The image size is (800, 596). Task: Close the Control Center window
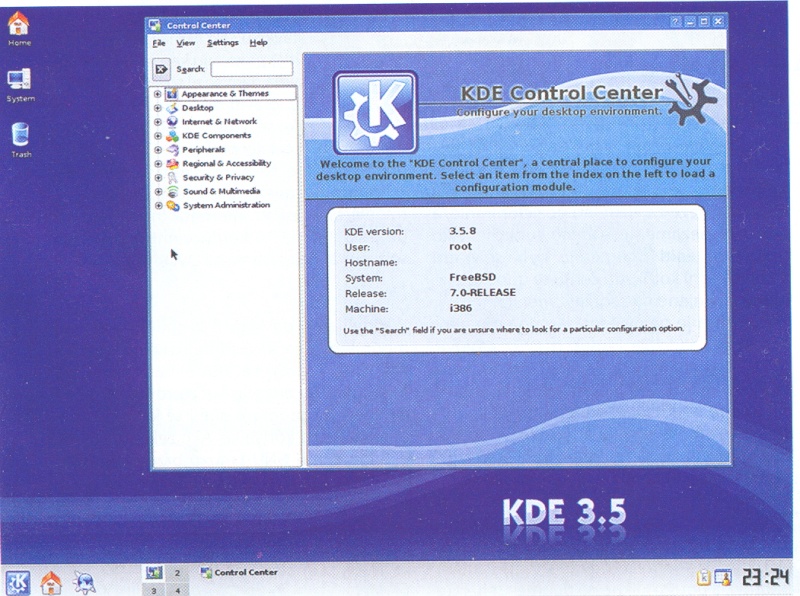pyautogui.click(x=718, y=21)
